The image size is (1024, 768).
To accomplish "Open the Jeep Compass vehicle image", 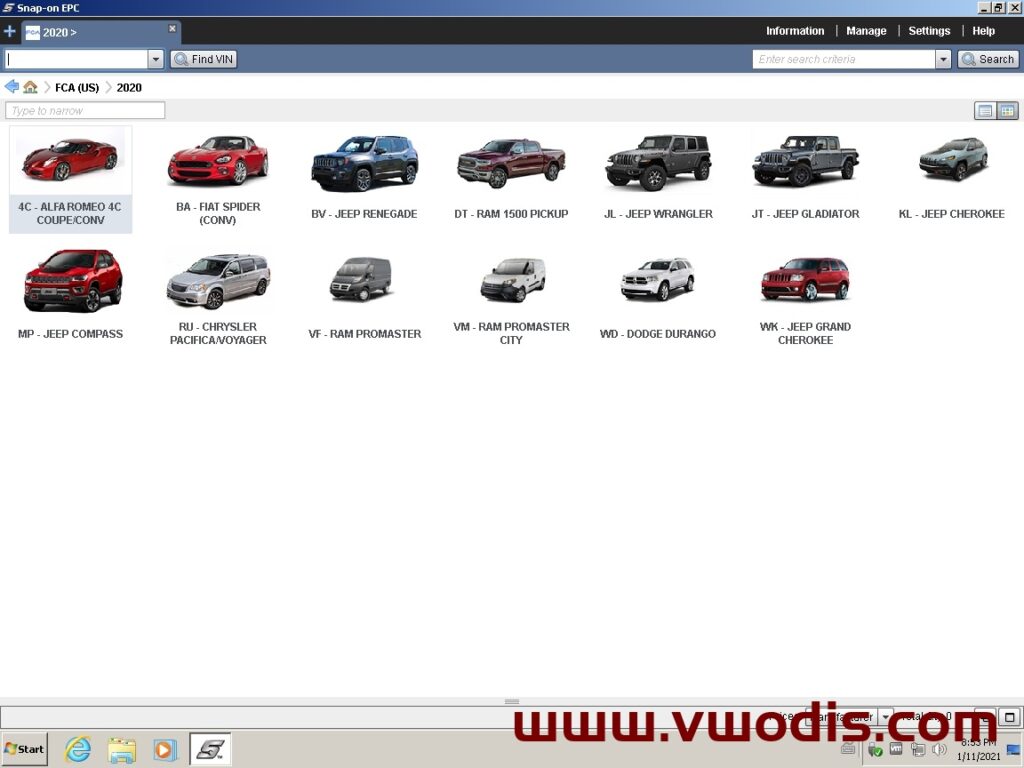I will click(72, 281).
